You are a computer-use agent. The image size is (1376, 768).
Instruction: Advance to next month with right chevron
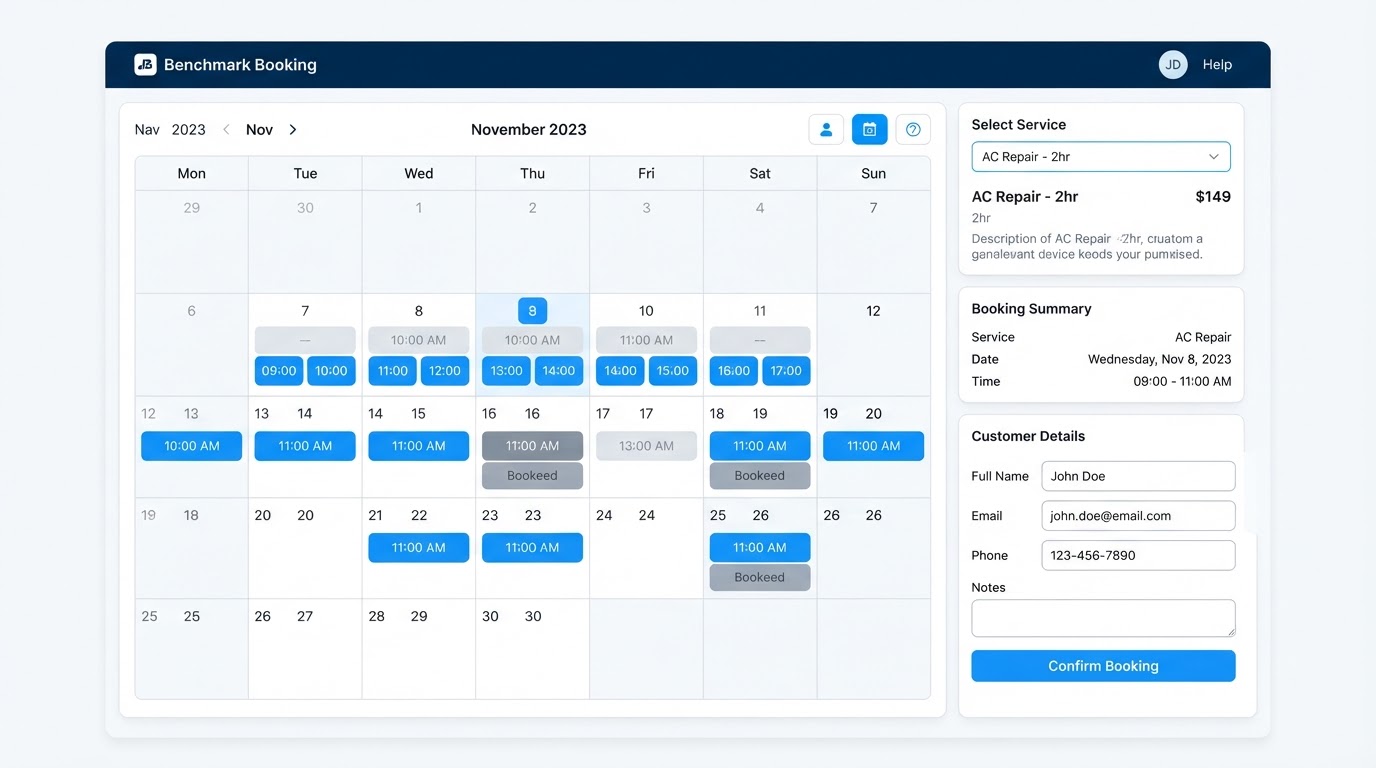coord(293,130)
